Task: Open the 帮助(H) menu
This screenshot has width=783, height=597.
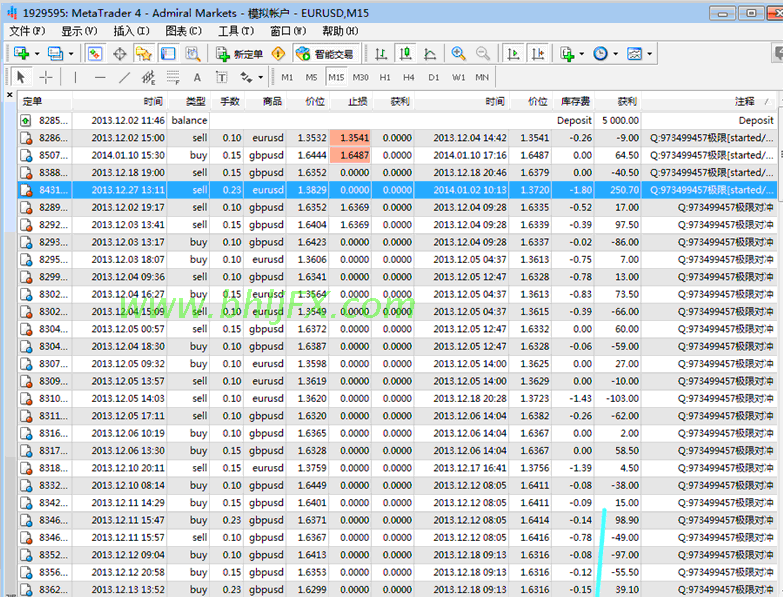Action: point(340,31)
